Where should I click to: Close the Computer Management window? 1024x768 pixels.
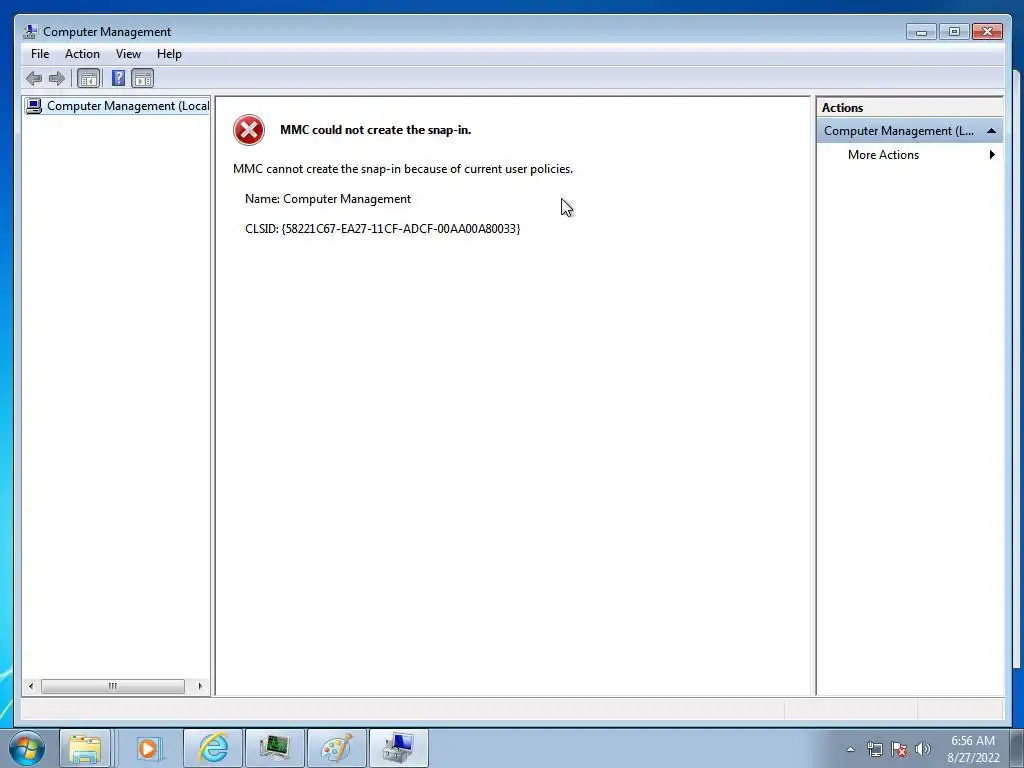(987, 31)
